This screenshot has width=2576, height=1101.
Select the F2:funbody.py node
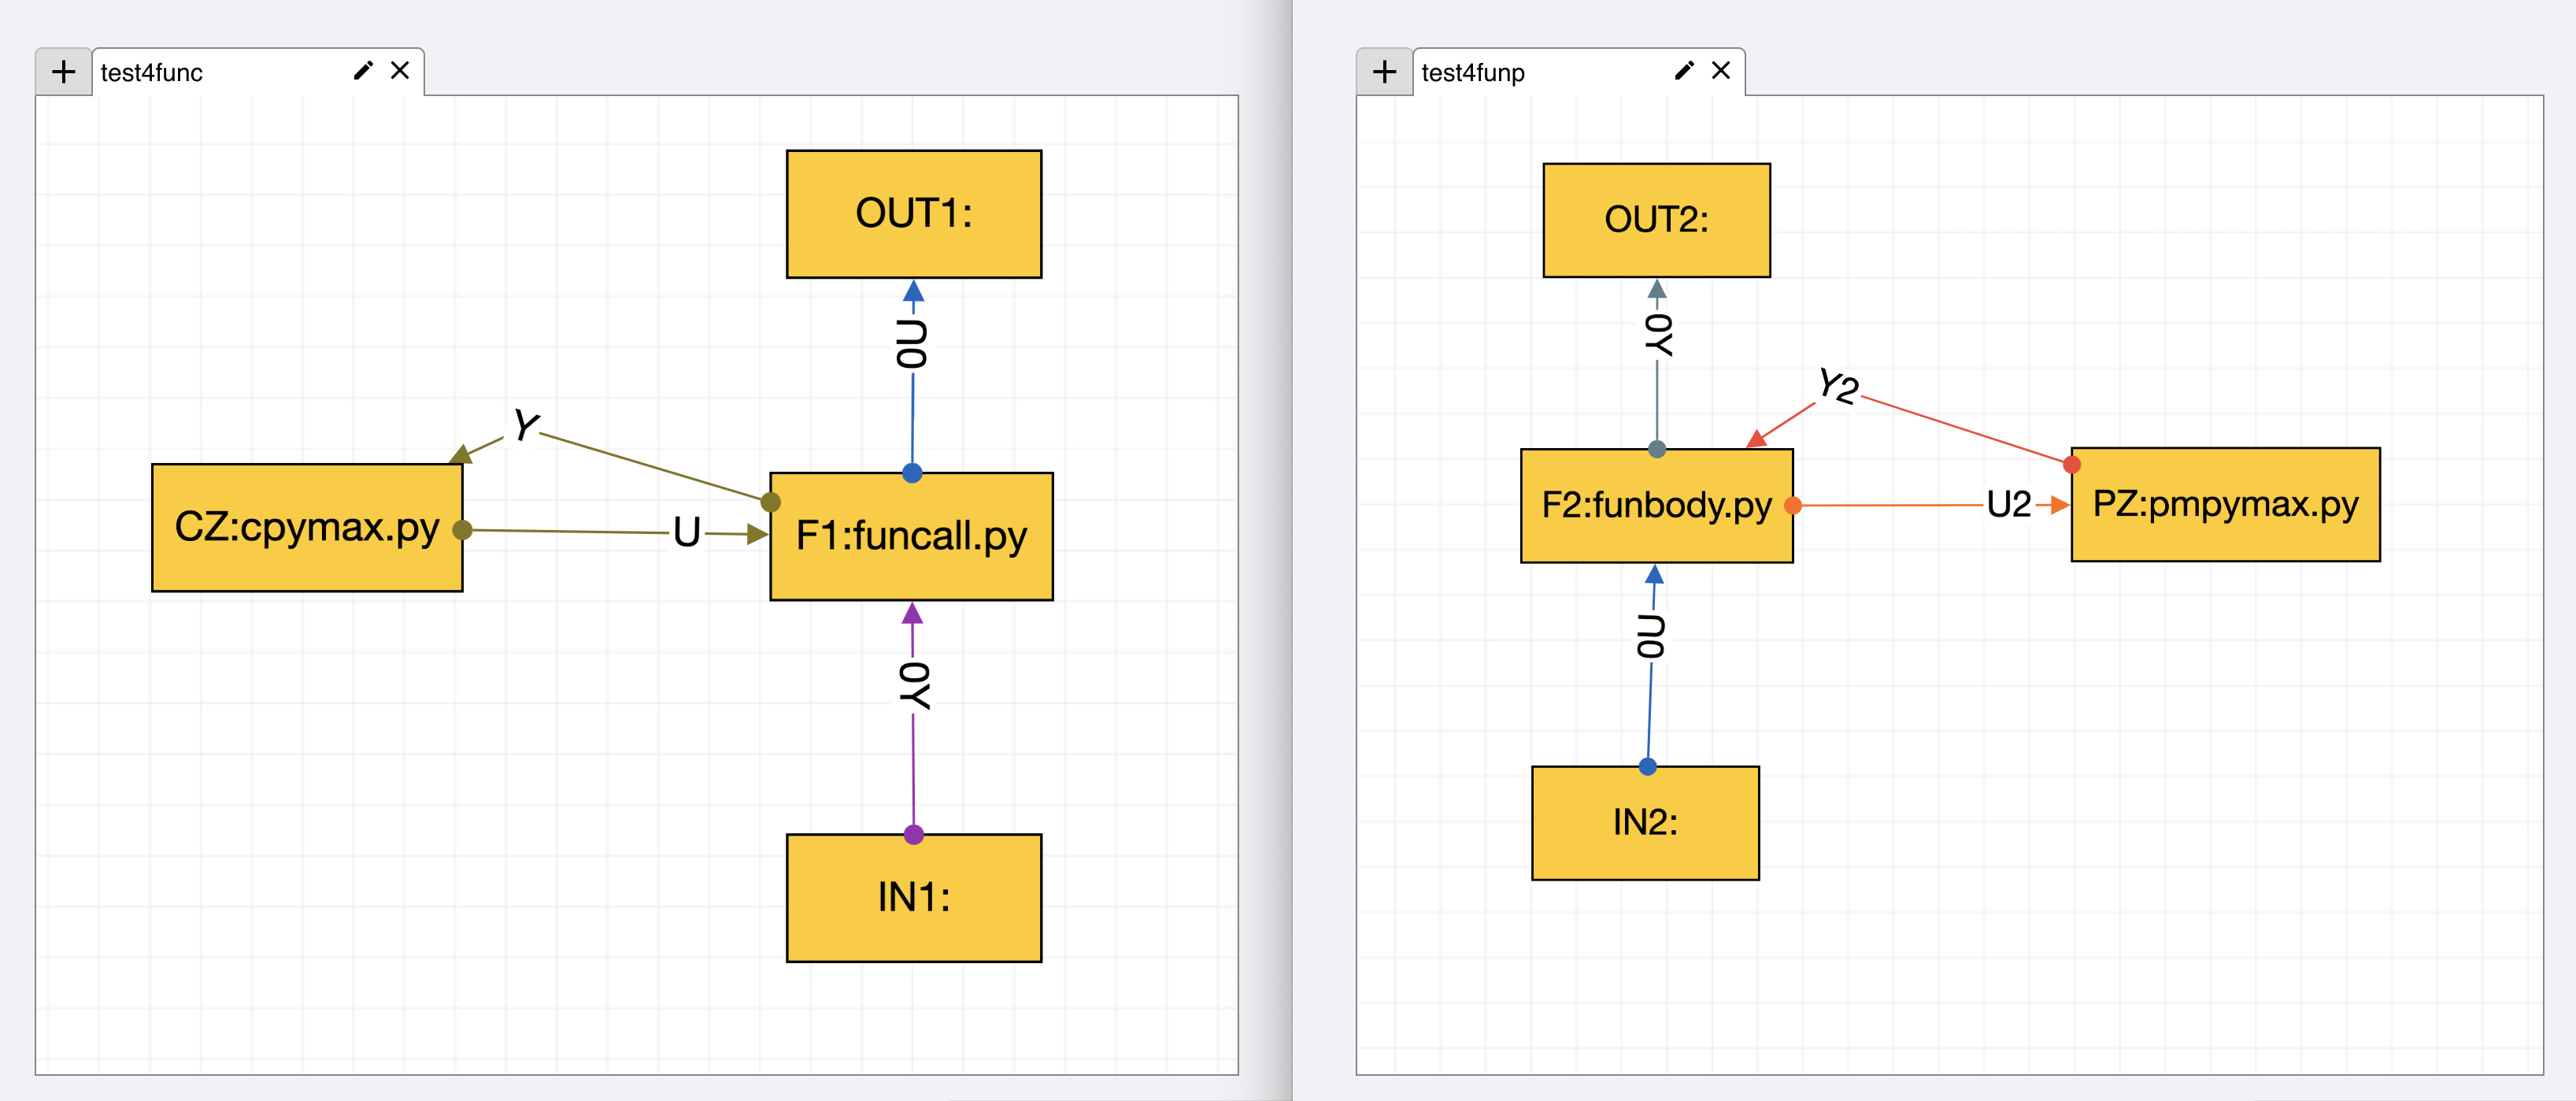pyautogui.click(x=1656, y=506)
